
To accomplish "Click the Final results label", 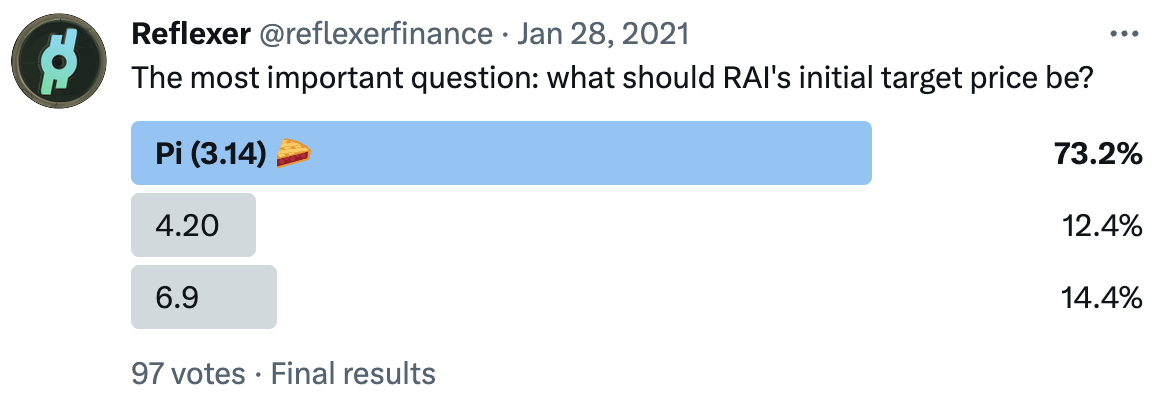I will pos(353,374).
